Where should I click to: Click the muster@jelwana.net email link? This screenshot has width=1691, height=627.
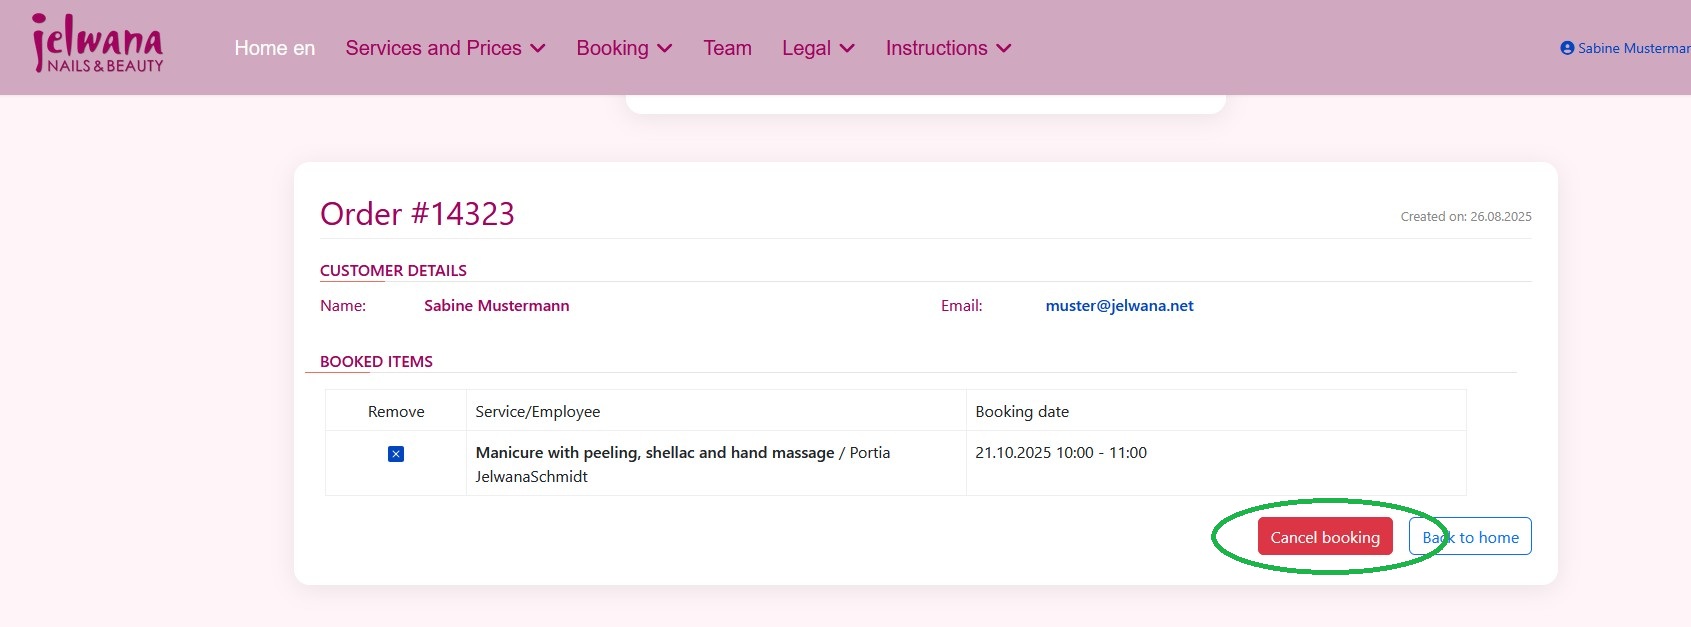(1119, 306)
